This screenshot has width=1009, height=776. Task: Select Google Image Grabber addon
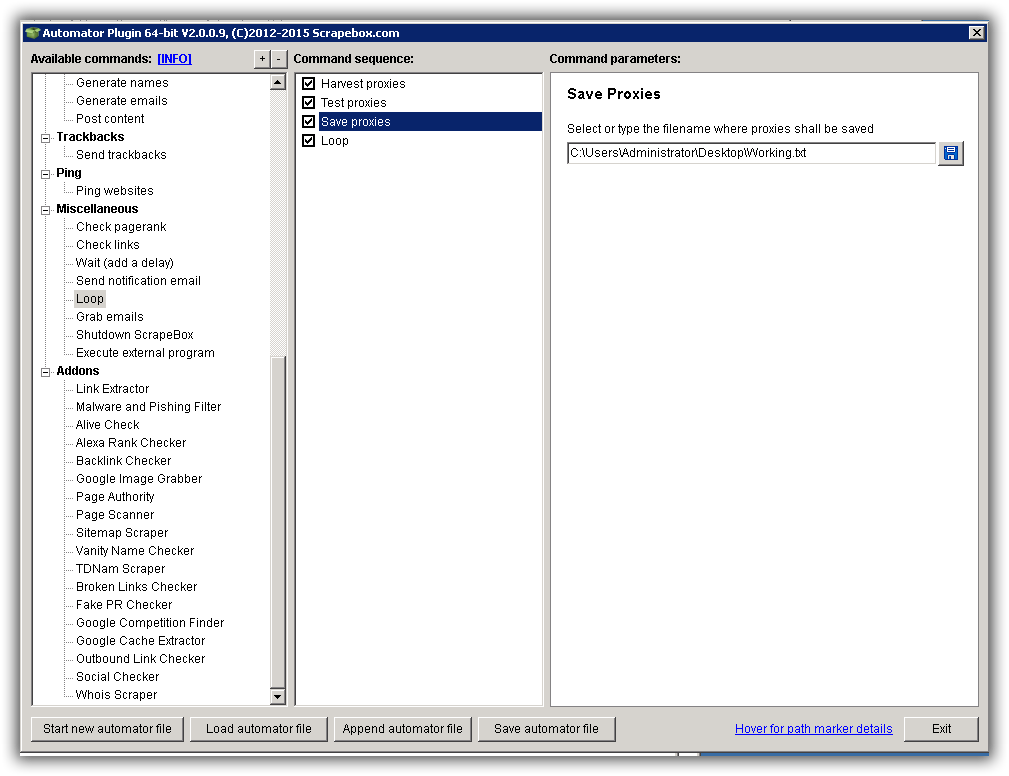pyautogui.click(x=139, y=479)
